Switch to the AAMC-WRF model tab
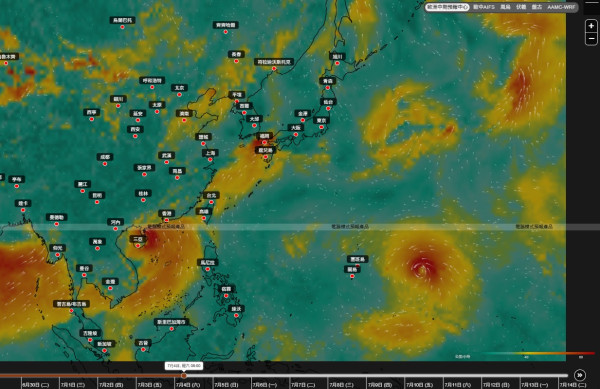This screenshot has width=600, height=389. tap(561, 7)
